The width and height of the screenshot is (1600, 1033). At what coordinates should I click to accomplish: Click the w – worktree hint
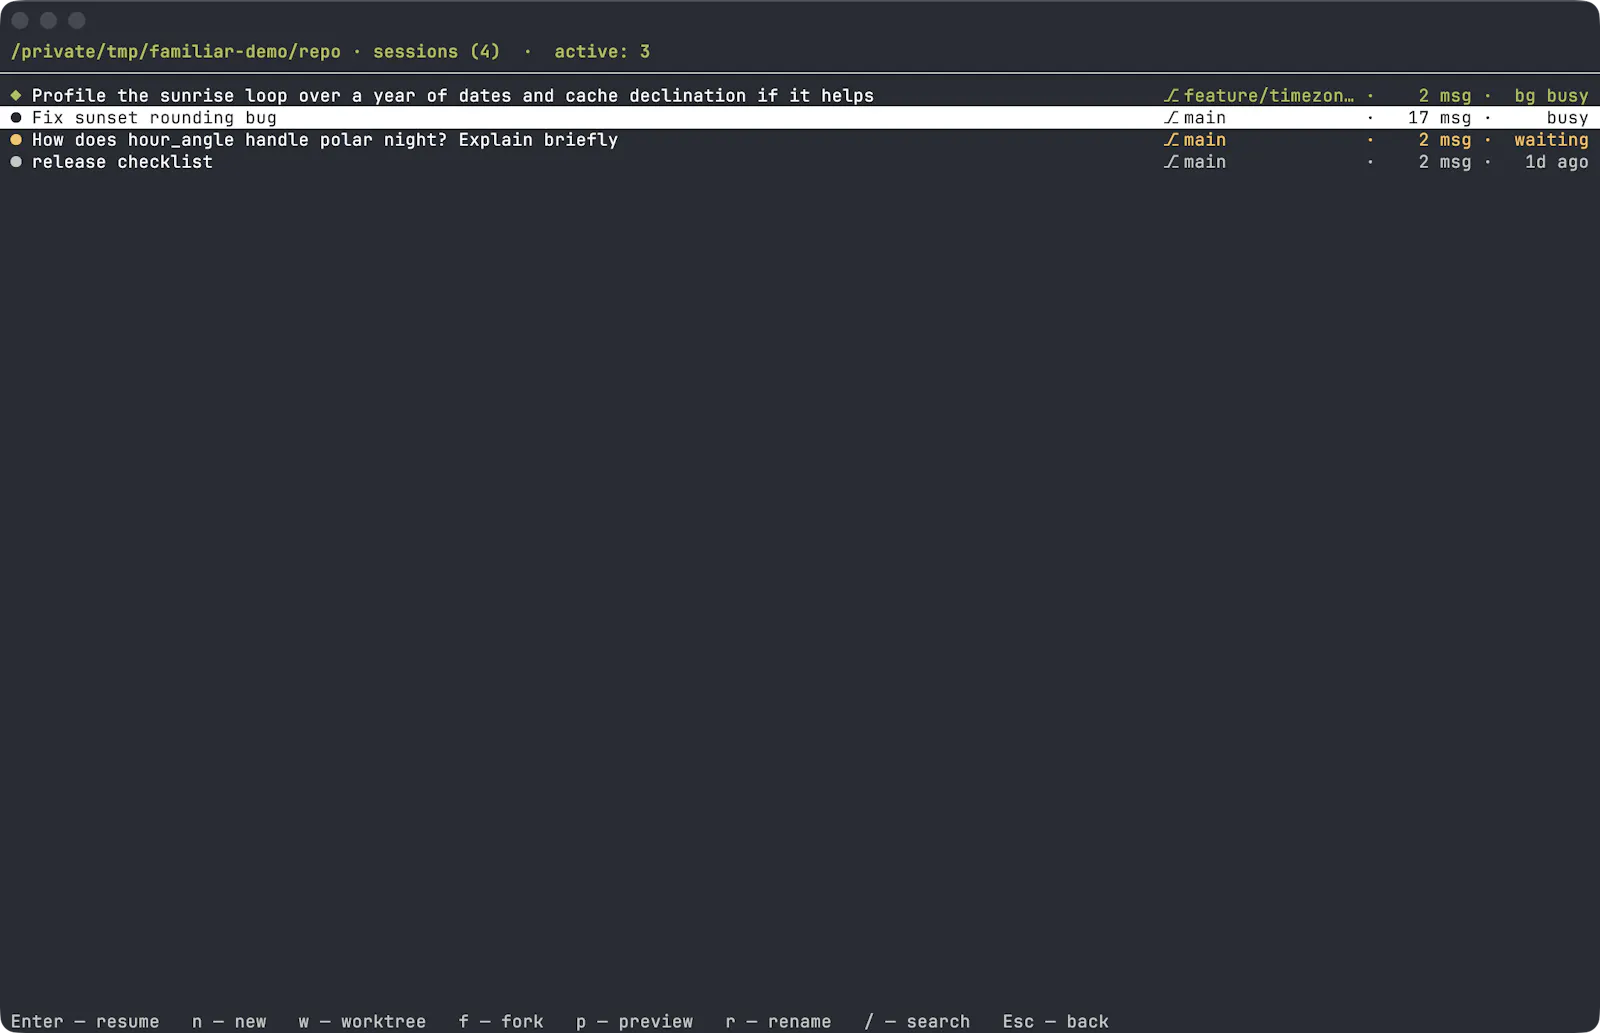tap(362, 1021)
